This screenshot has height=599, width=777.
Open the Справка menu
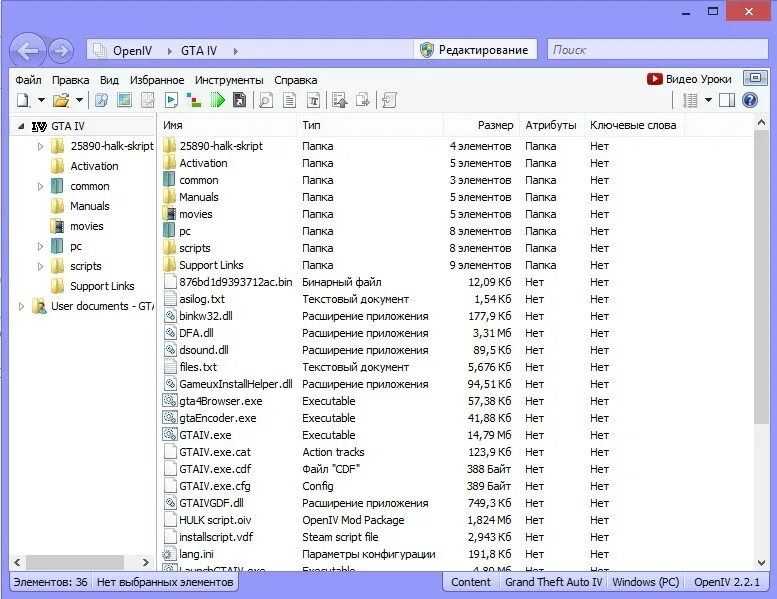click(x=295, y=80)
